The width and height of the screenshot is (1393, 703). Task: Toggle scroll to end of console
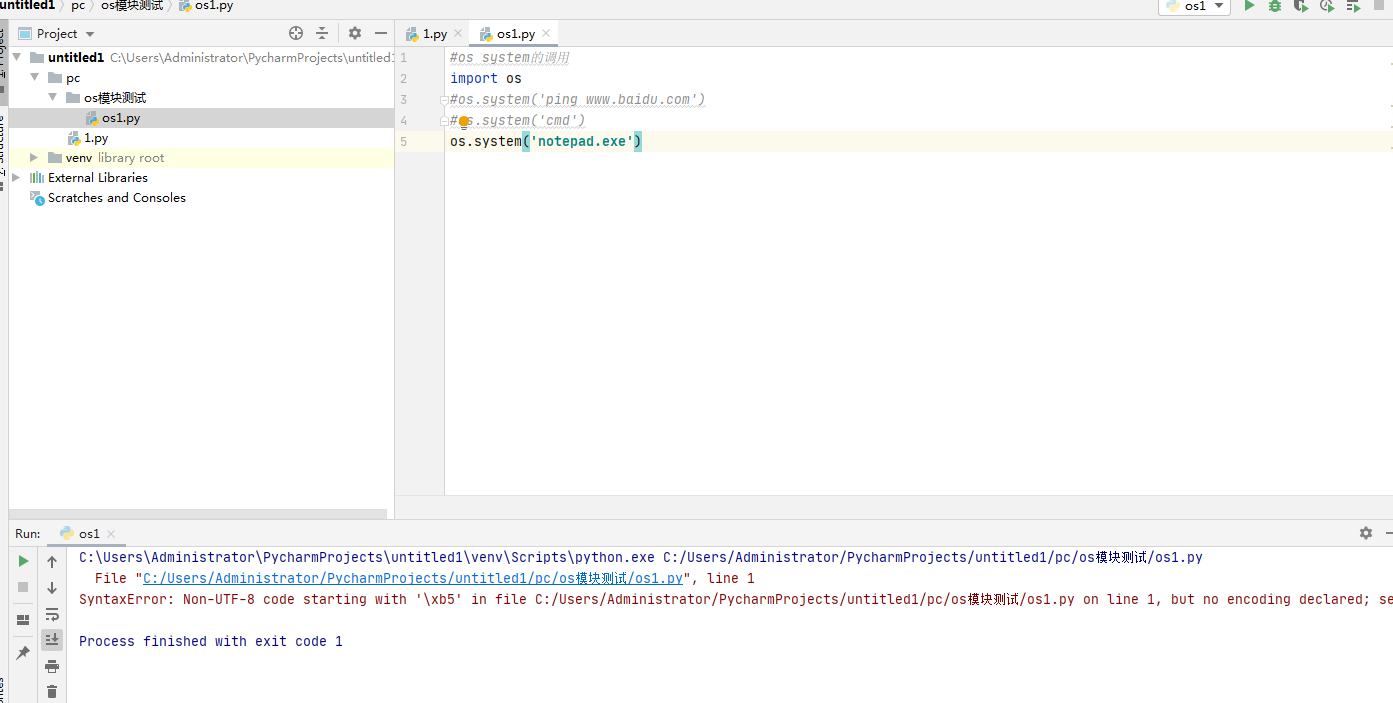(52, 639)
